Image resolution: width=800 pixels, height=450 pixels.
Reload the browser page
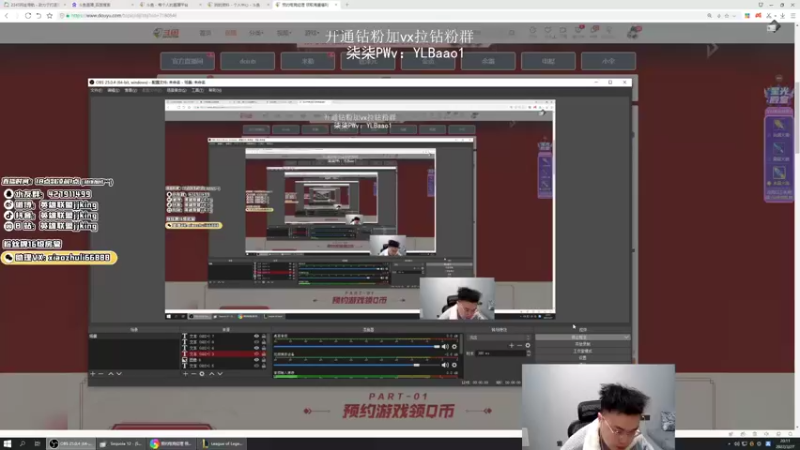click(28, 16)
